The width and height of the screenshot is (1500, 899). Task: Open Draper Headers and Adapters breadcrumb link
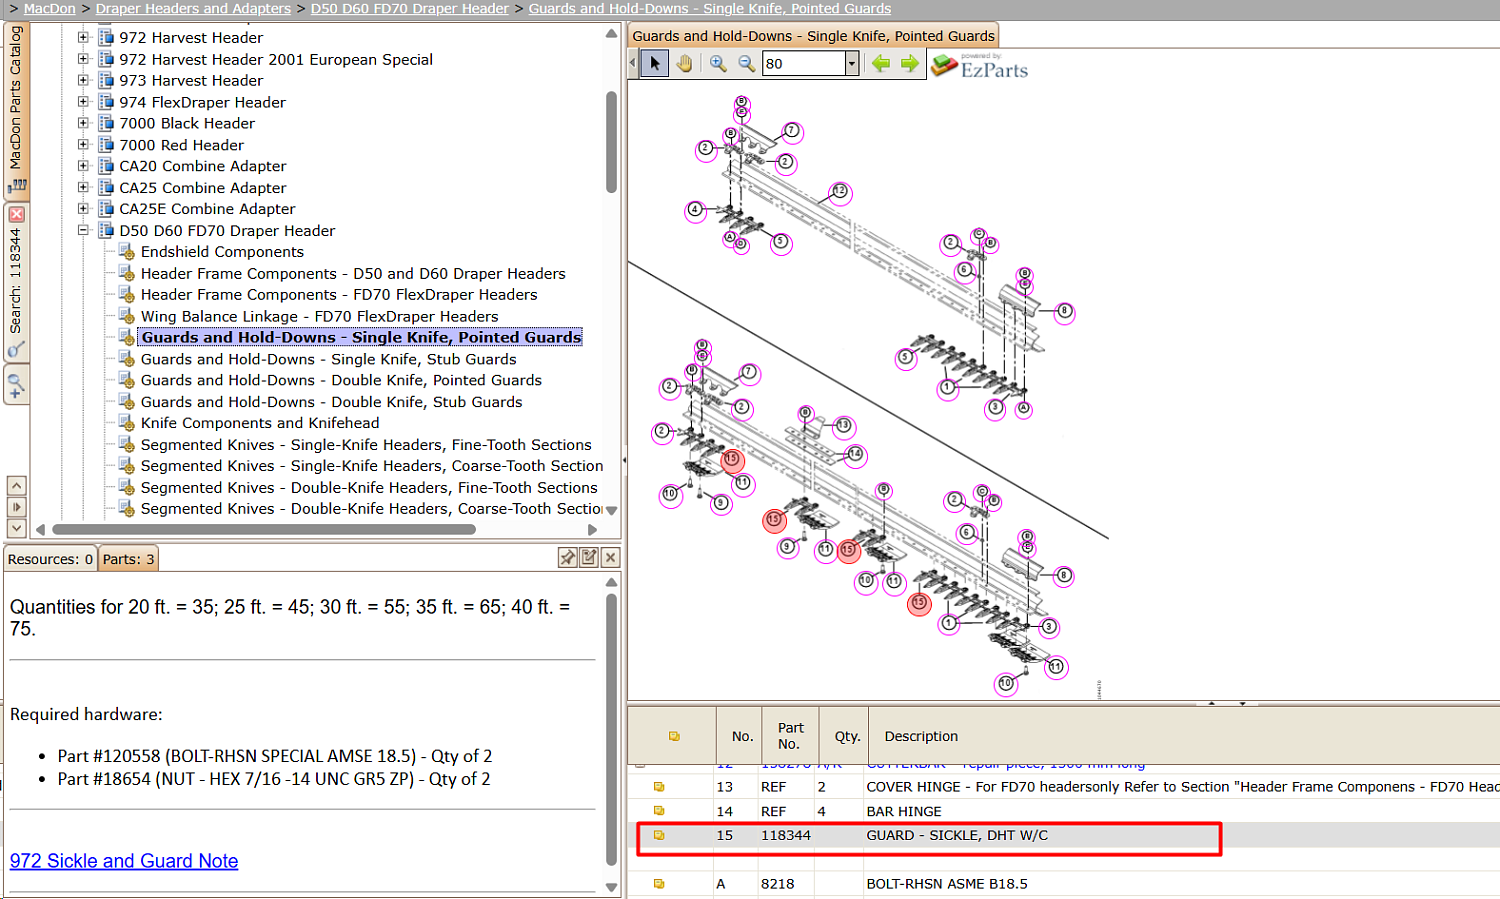(193, 9)
